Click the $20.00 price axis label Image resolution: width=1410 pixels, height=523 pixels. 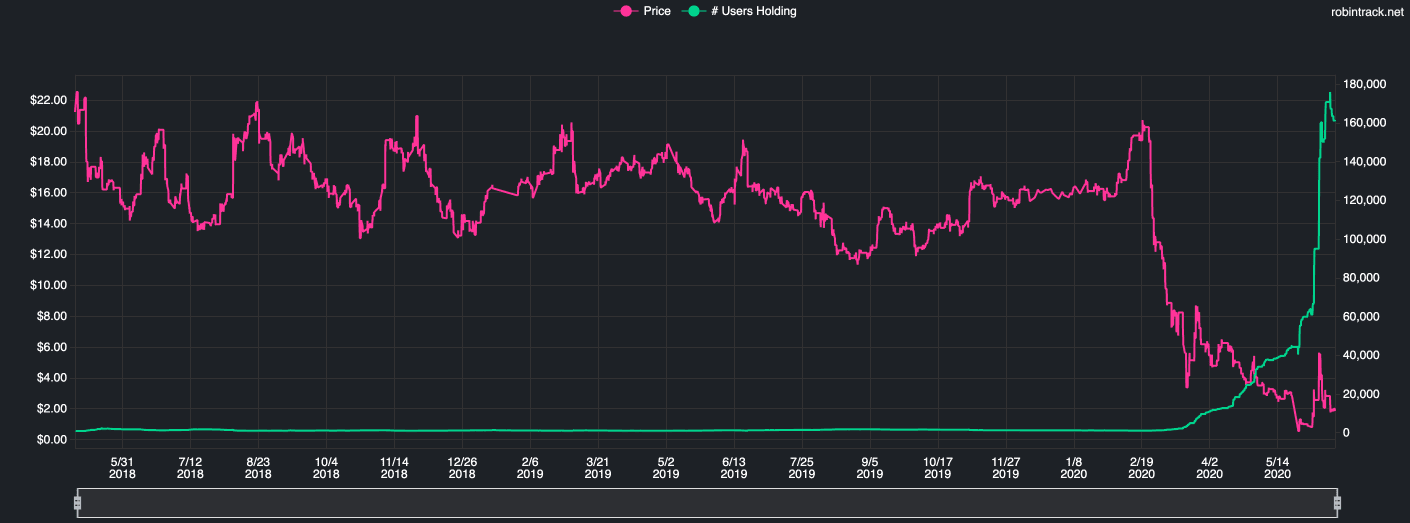pyautogui.click(x=48, y=132)
